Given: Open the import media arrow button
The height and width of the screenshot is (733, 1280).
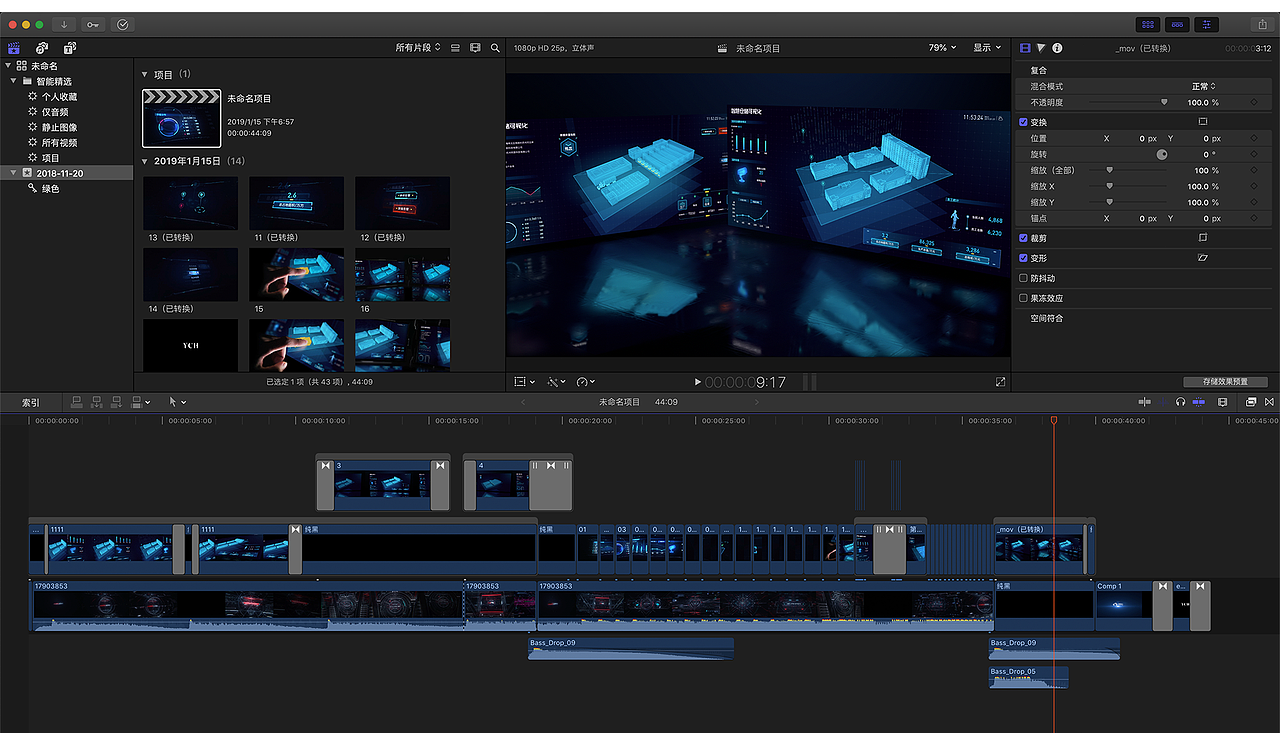Looking at the screenshot, I should point(65,24).
